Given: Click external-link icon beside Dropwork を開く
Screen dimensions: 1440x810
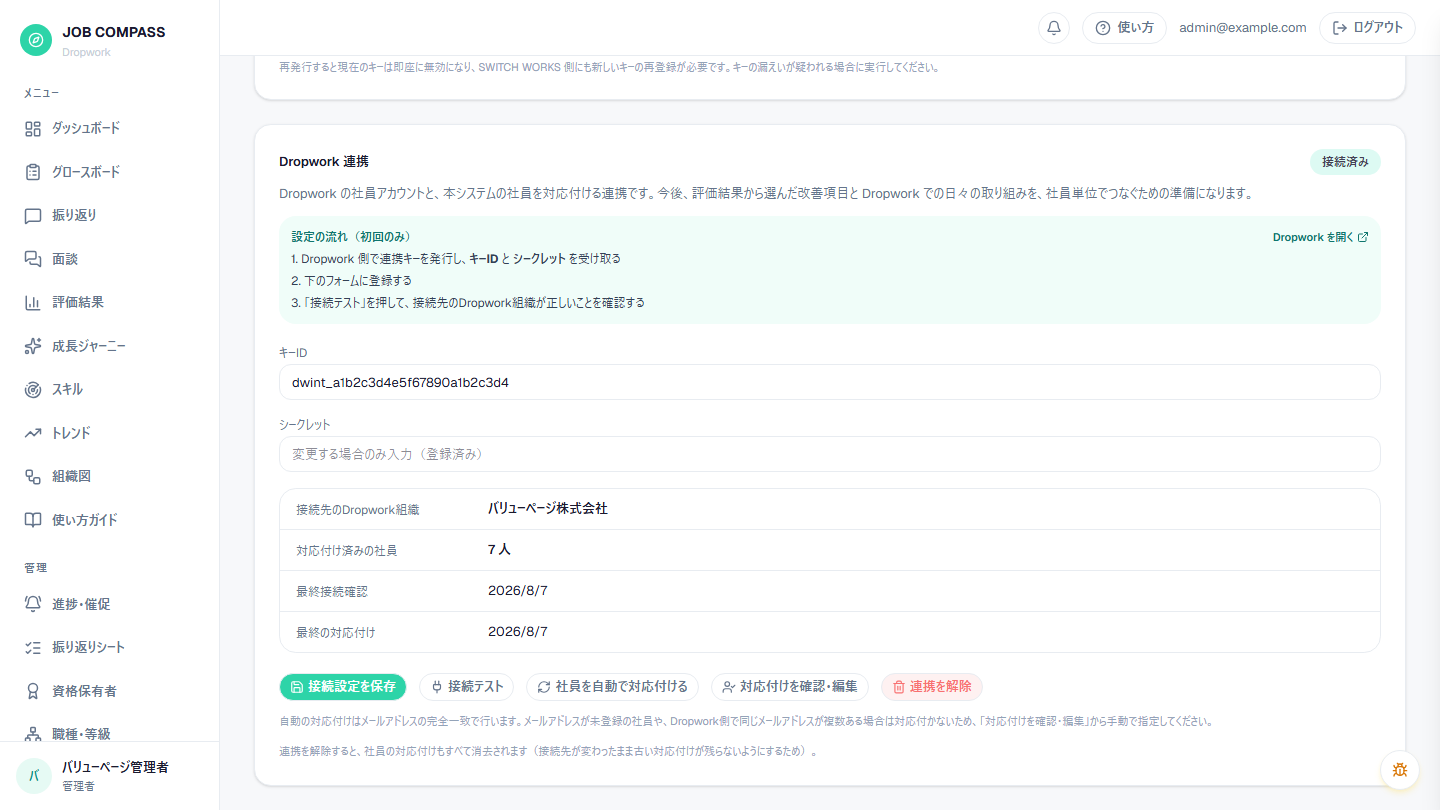Looking at the screenshot, I should [x=1363, y=237].
